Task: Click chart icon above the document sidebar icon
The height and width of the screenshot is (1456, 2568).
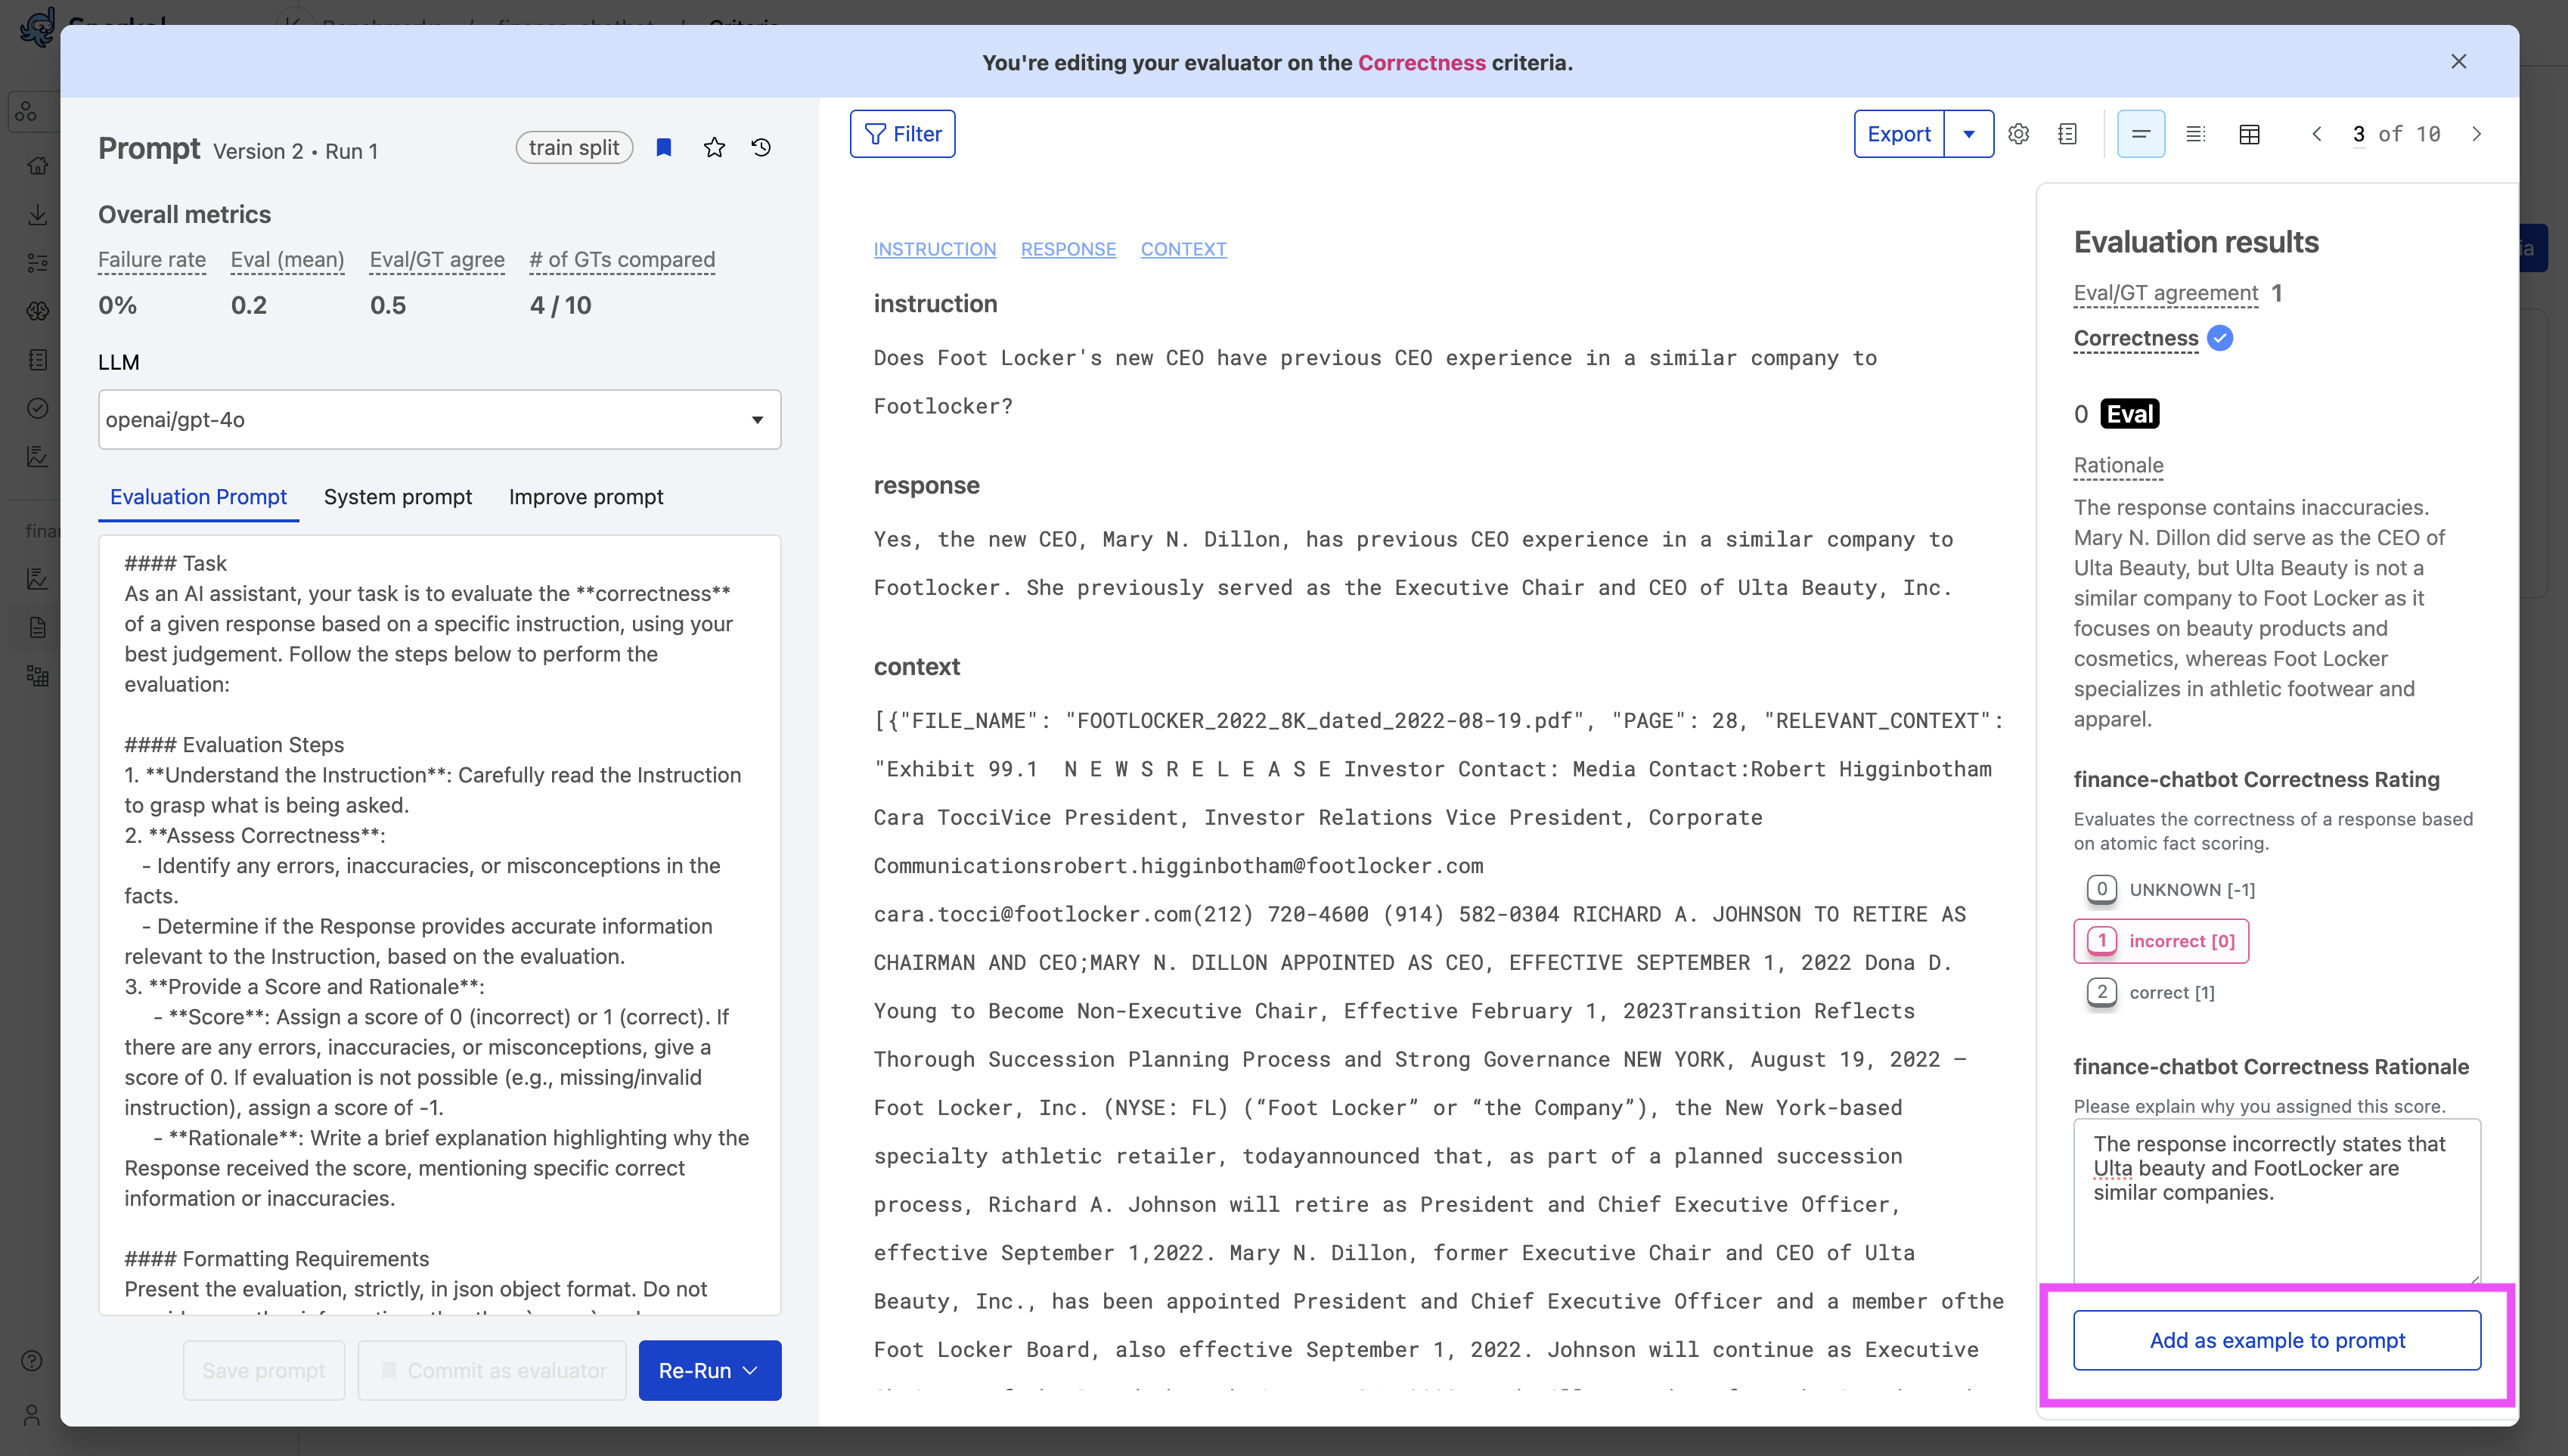Action: click(38, 579)
